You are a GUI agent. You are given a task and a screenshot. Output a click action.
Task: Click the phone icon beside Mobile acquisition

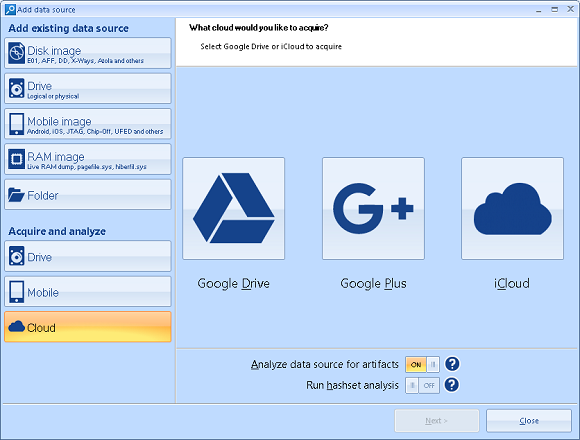click(17, 292)
